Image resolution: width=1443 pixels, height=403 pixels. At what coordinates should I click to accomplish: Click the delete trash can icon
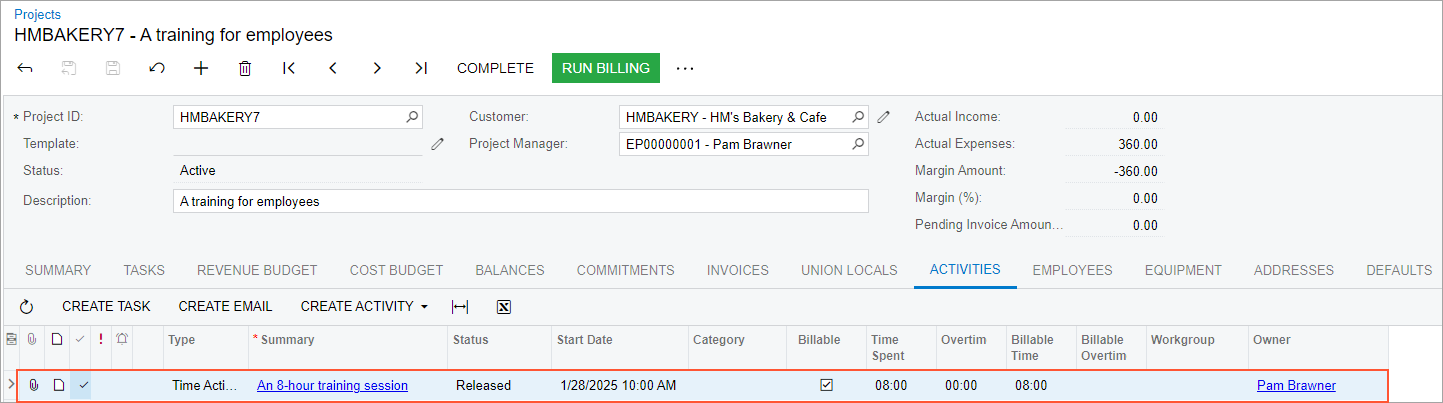(x=245, y=68)
